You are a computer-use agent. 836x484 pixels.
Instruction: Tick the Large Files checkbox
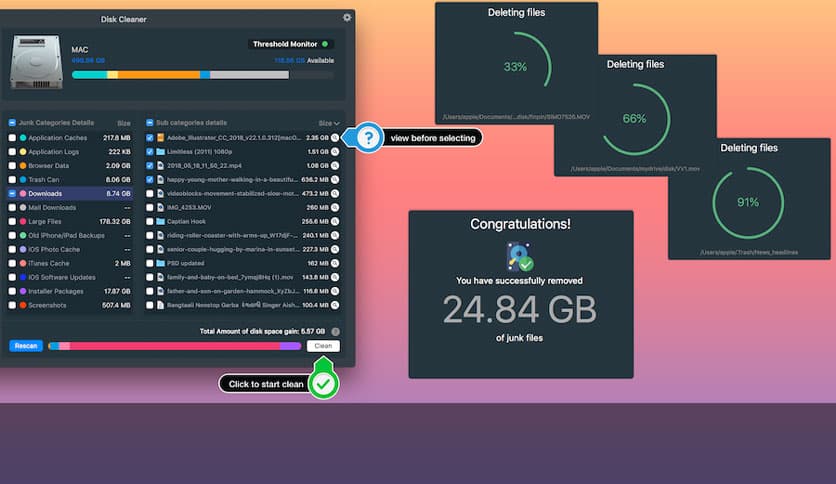[x=12, y=221]
